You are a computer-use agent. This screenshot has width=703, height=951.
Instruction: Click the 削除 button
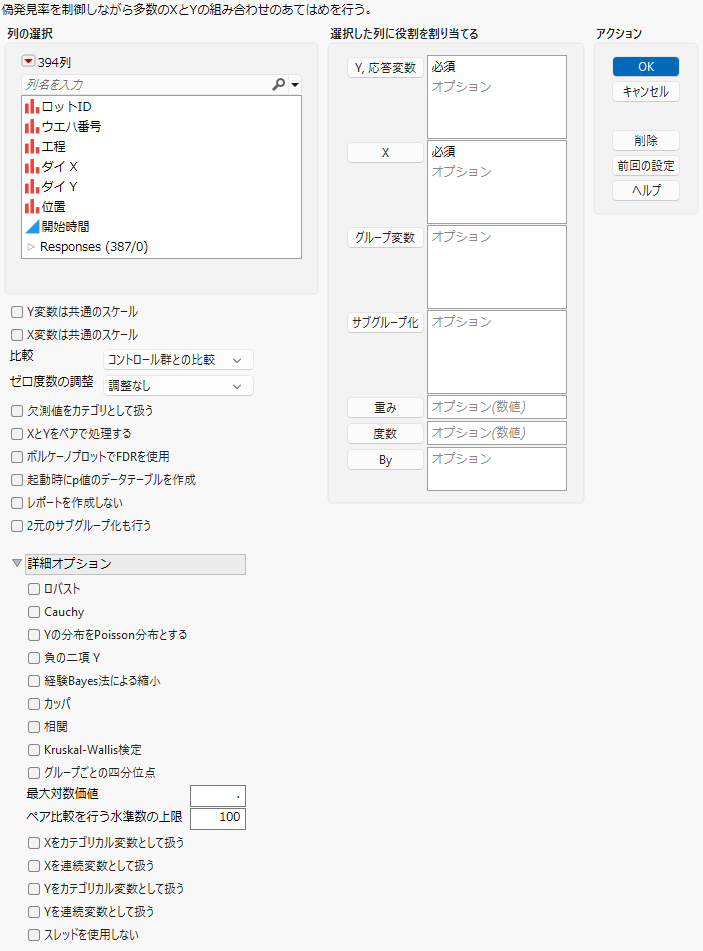646,141
